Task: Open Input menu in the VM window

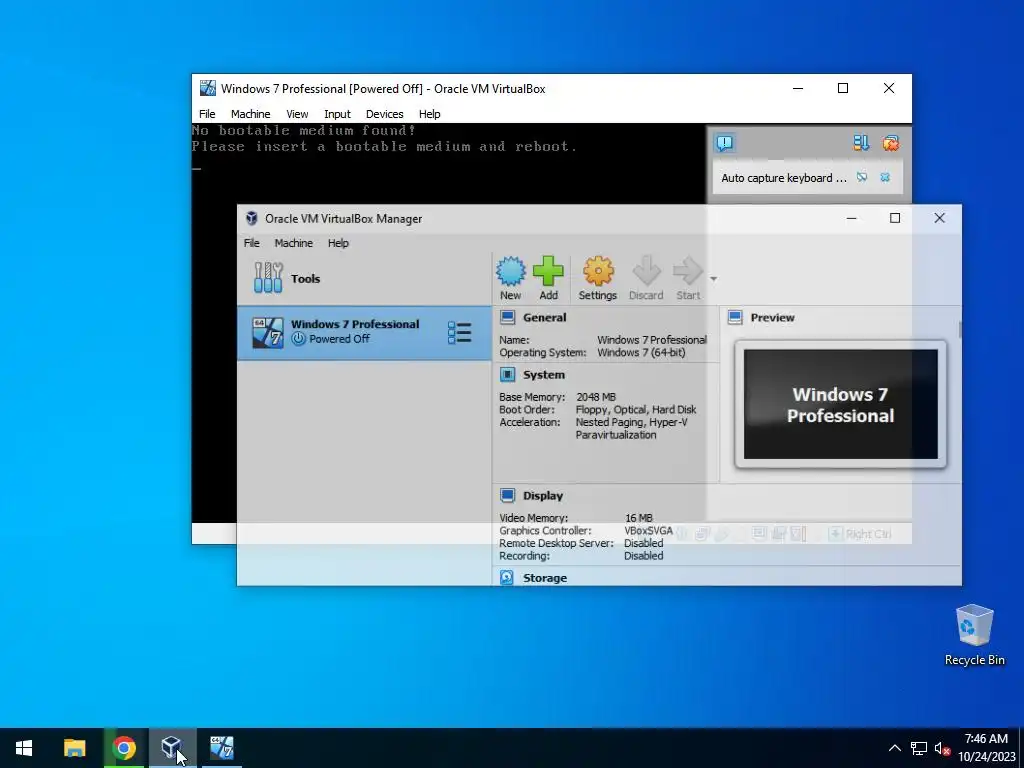Action: click(338, 114)
